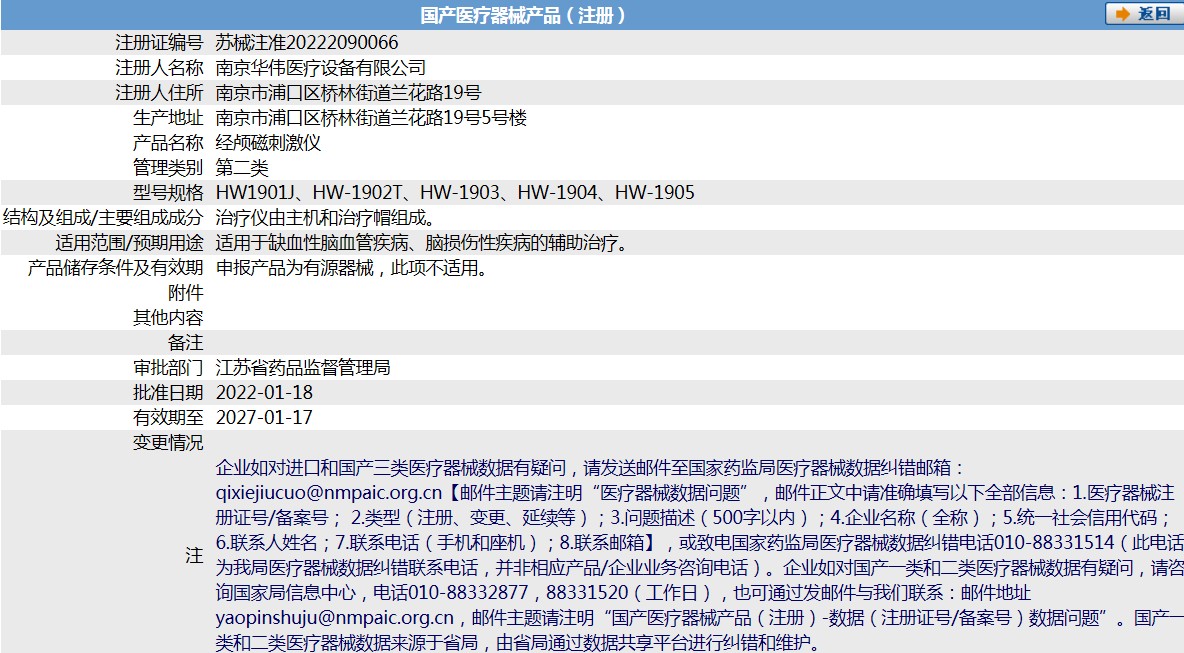
Task: Click model list starting with HW1901J
Action: [455, 193]
